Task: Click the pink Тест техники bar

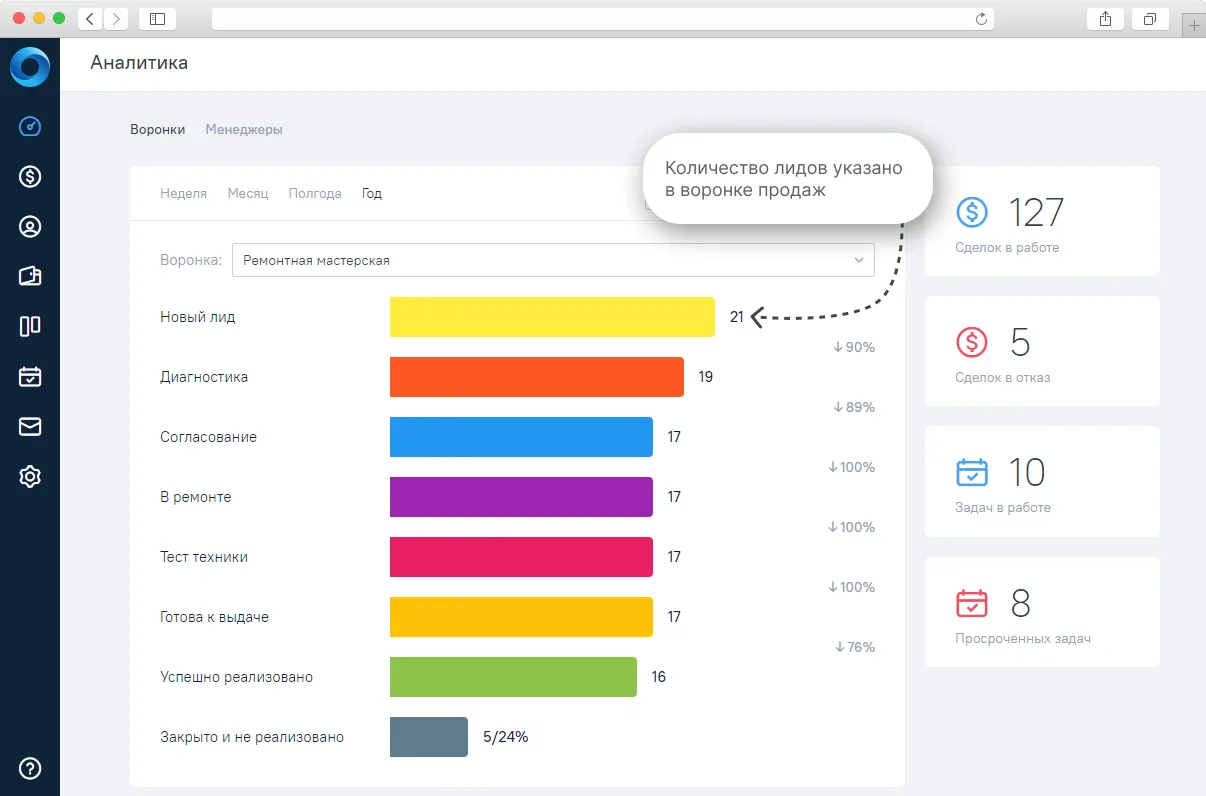Action: pyautogui.click(x=521, y=557)
